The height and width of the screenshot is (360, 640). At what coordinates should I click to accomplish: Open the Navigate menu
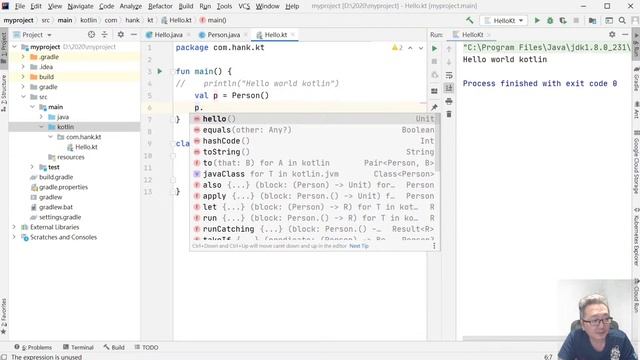click(x=80, y=6)
